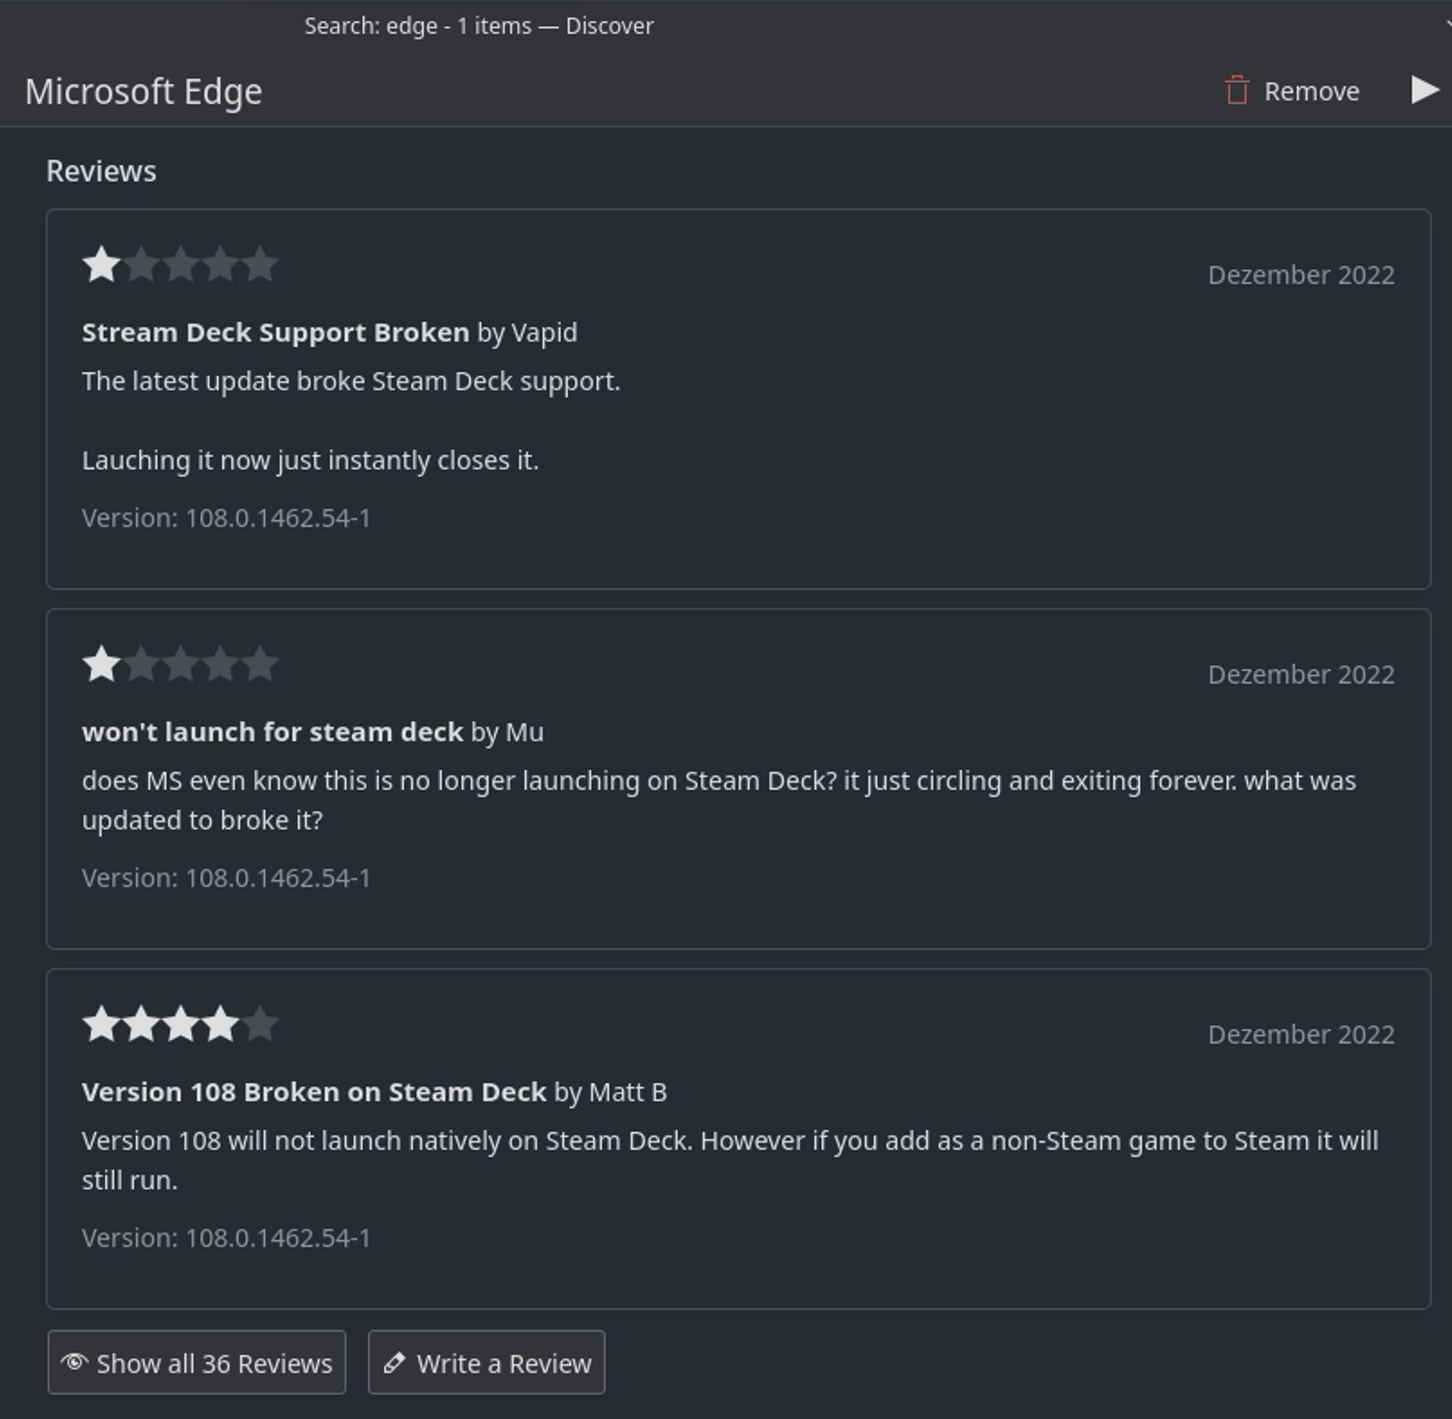Screen dimensions: 1452x1419
Task: Click the filled star in Mu's rating
Action: coord(101,663)
